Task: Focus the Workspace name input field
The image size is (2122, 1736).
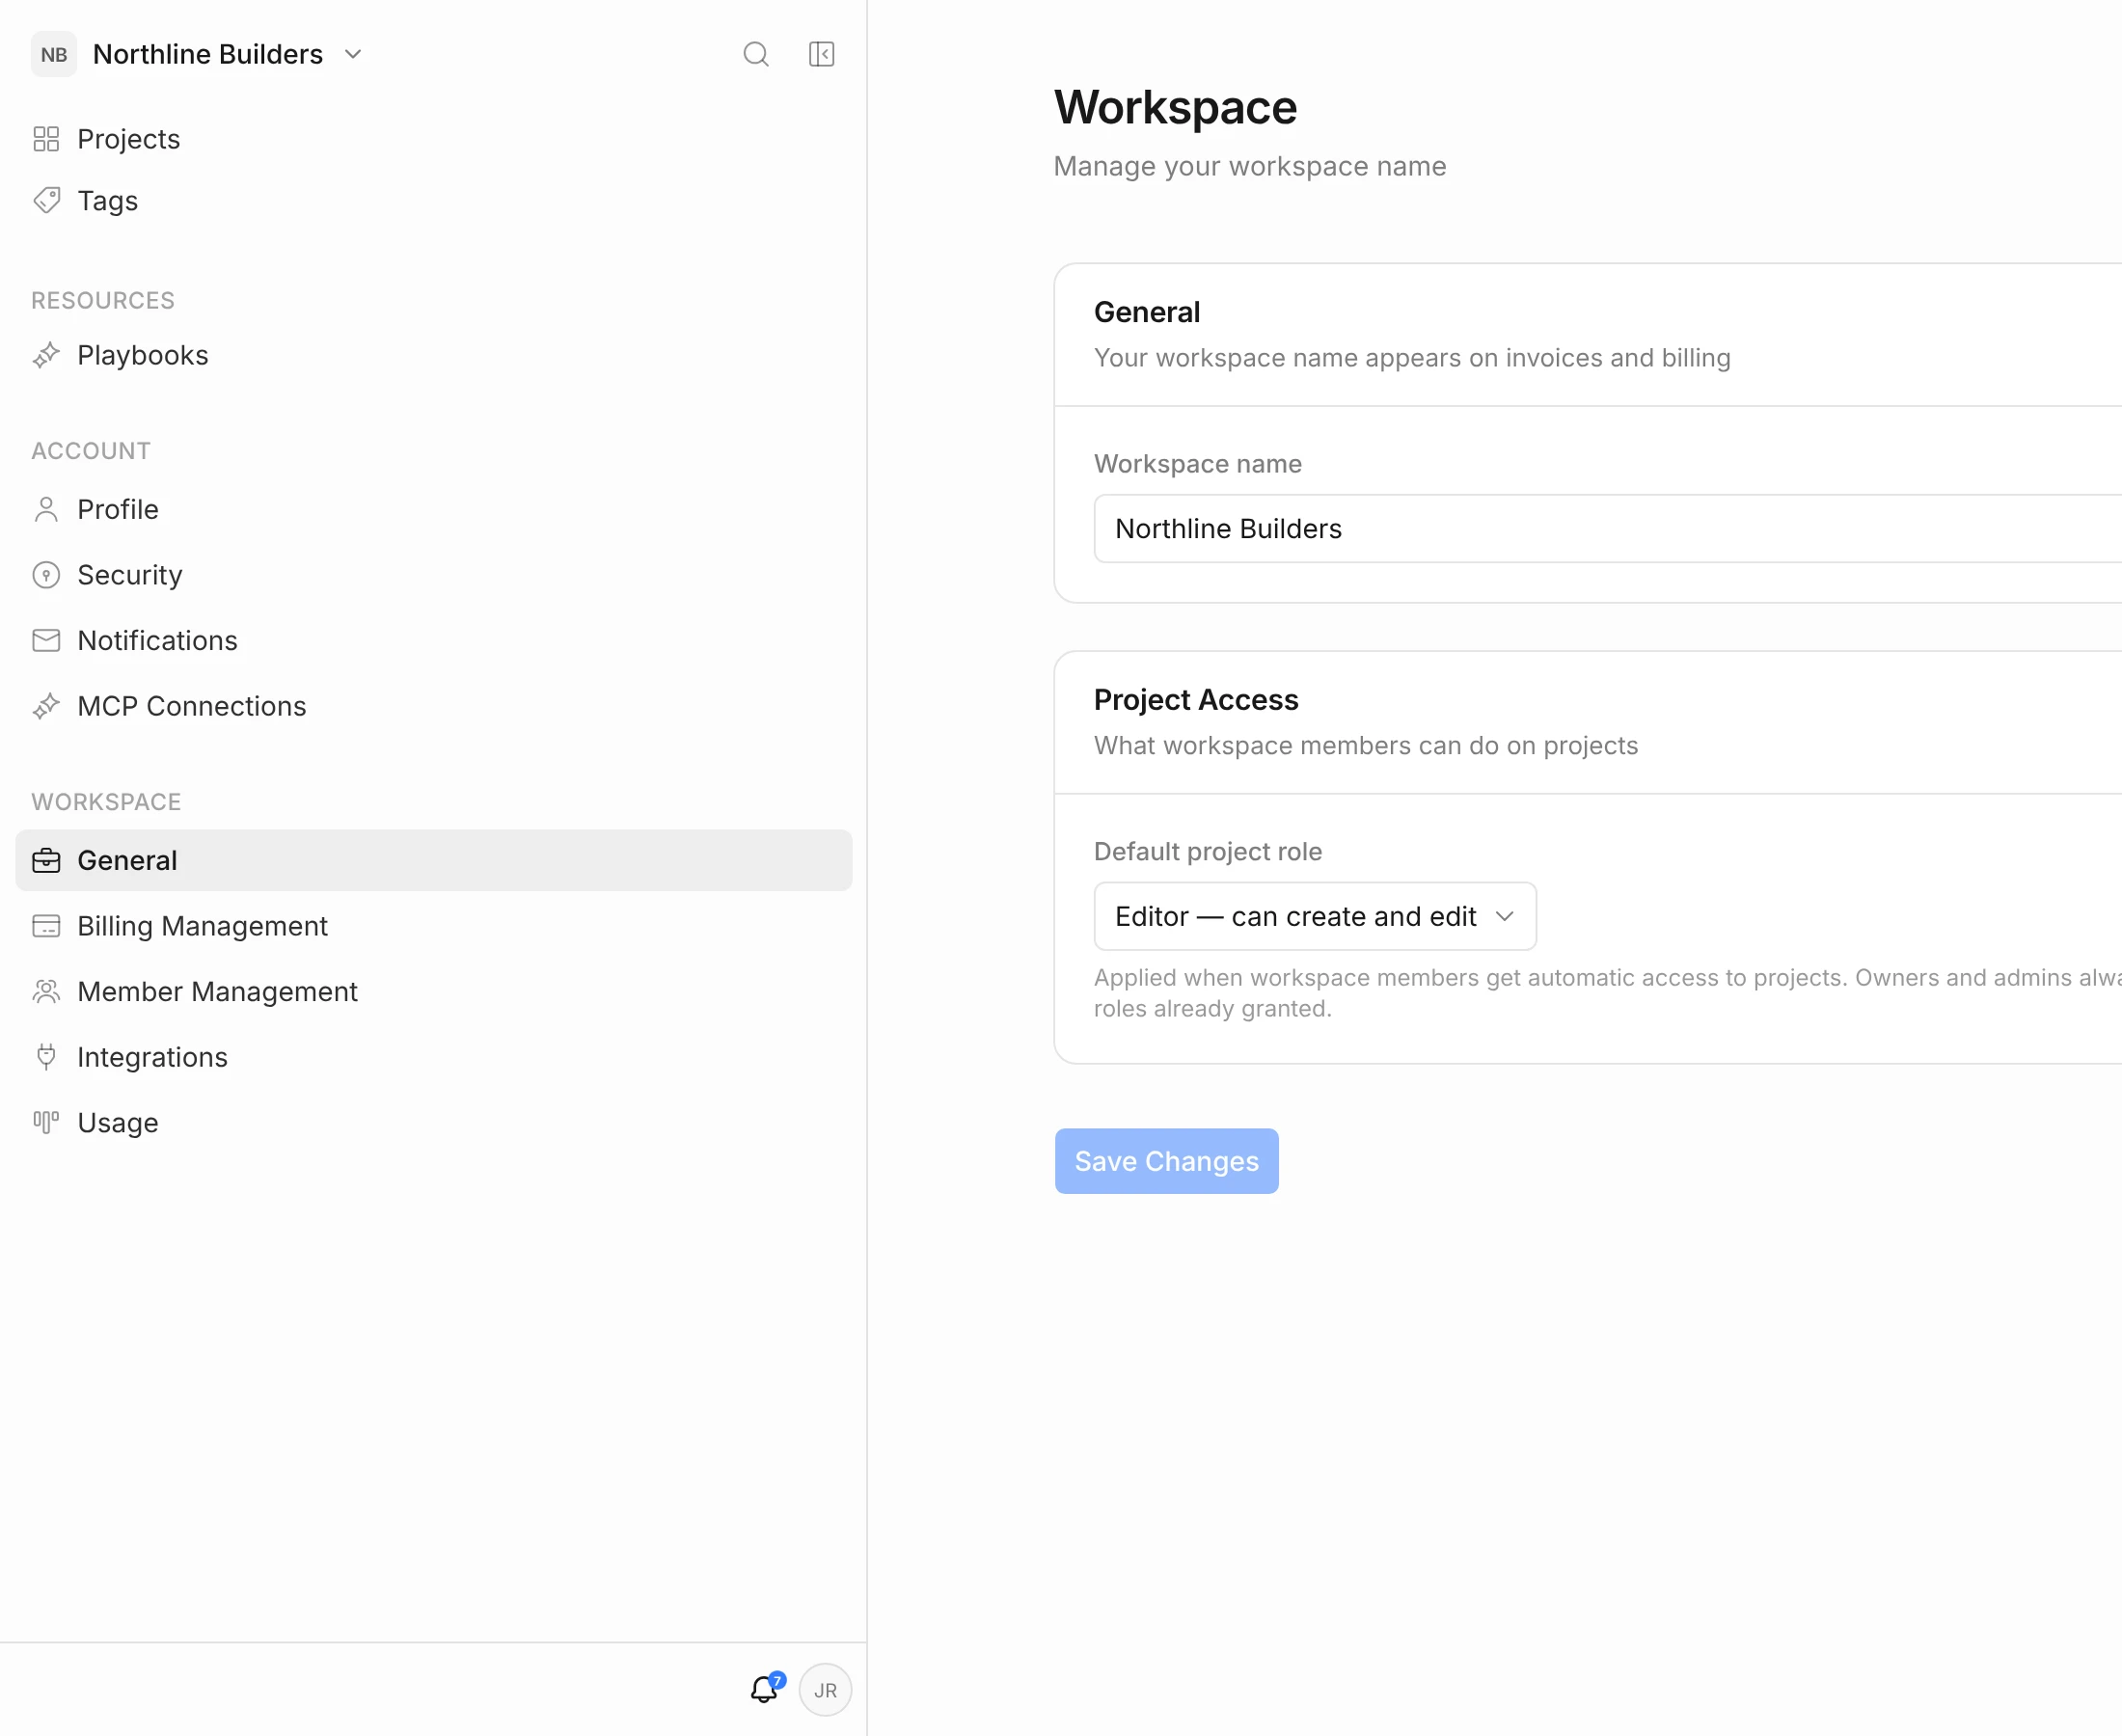Action: click(x=1608, y=529)
